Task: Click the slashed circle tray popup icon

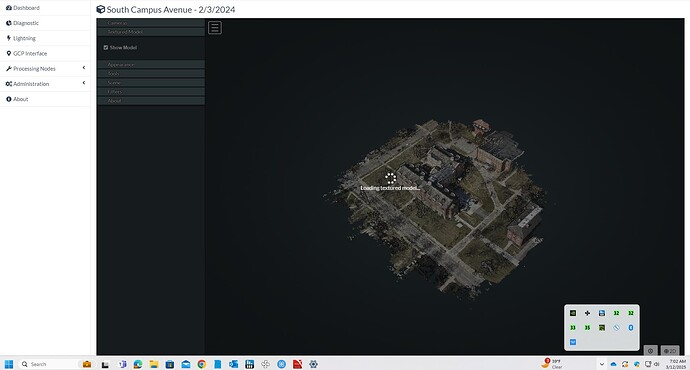Action: point(616,328)
